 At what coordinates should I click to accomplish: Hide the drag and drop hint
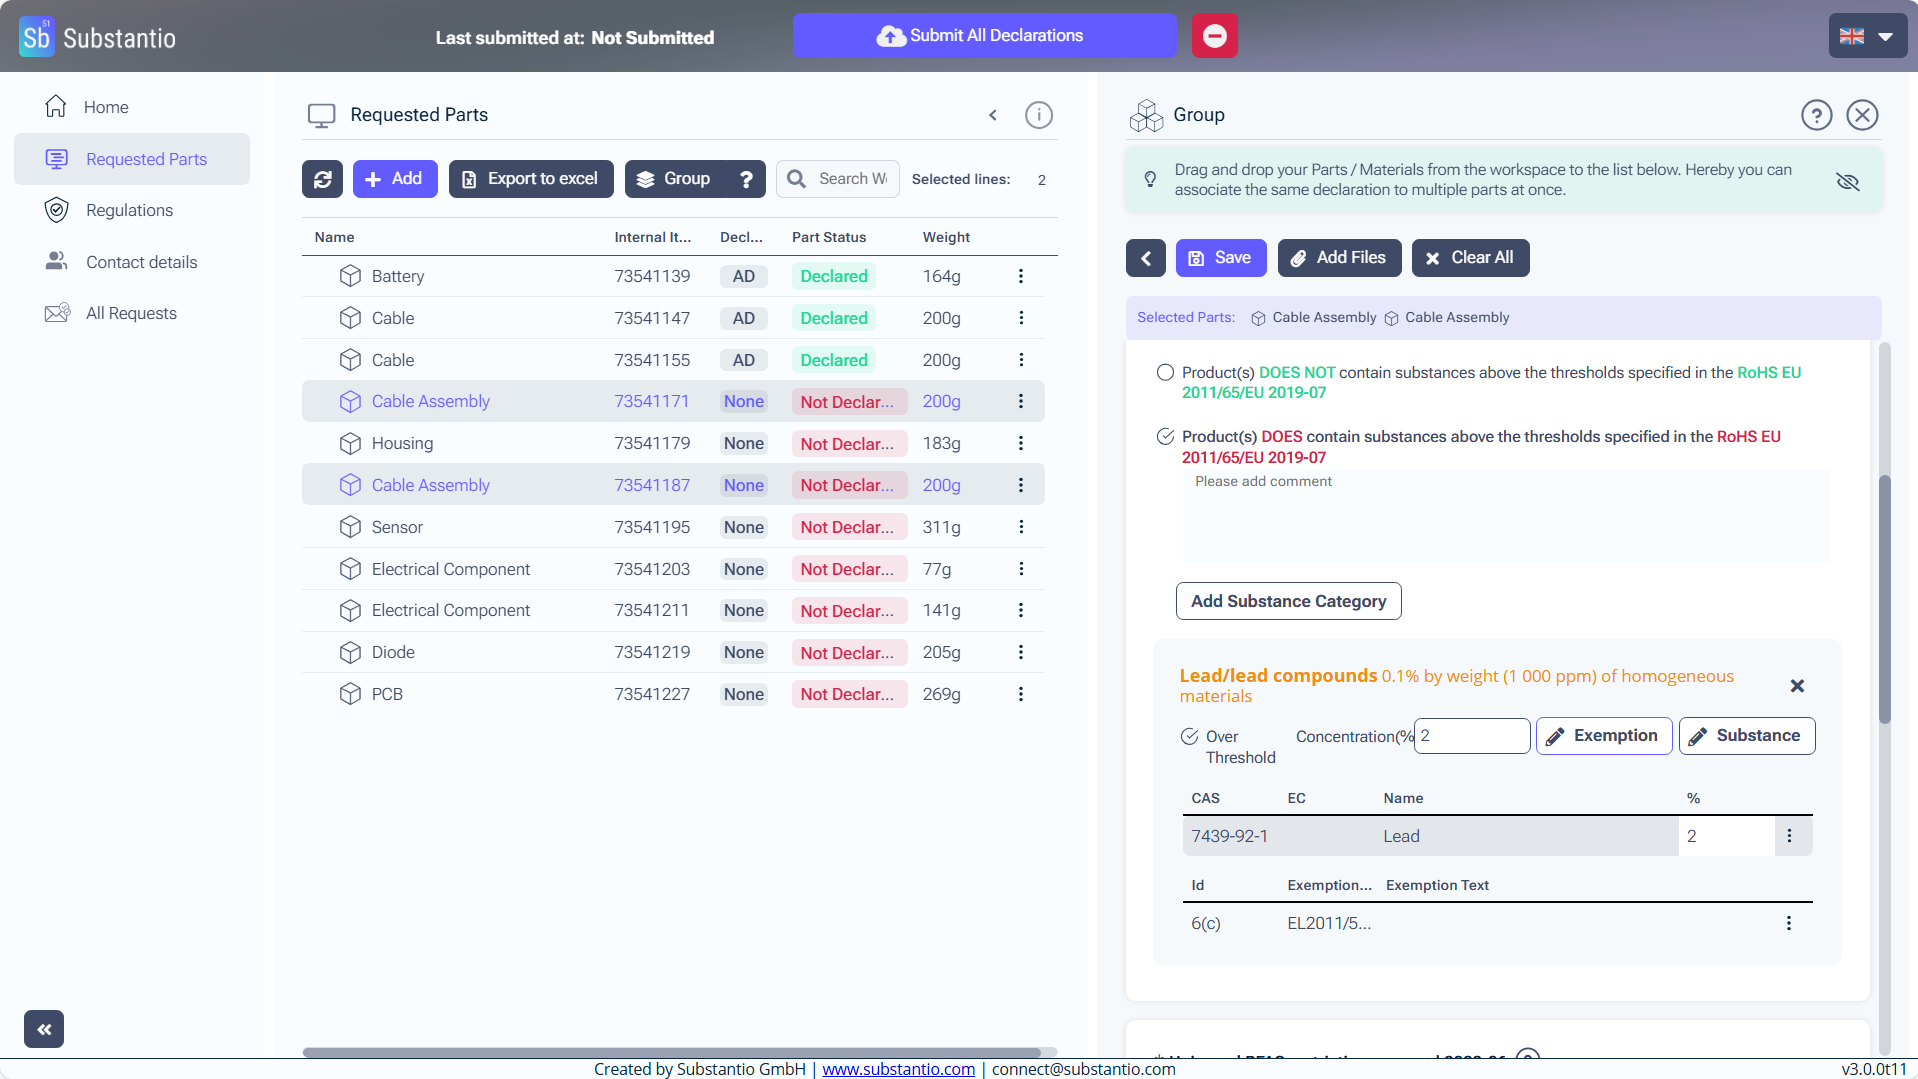pos(1847,181)
